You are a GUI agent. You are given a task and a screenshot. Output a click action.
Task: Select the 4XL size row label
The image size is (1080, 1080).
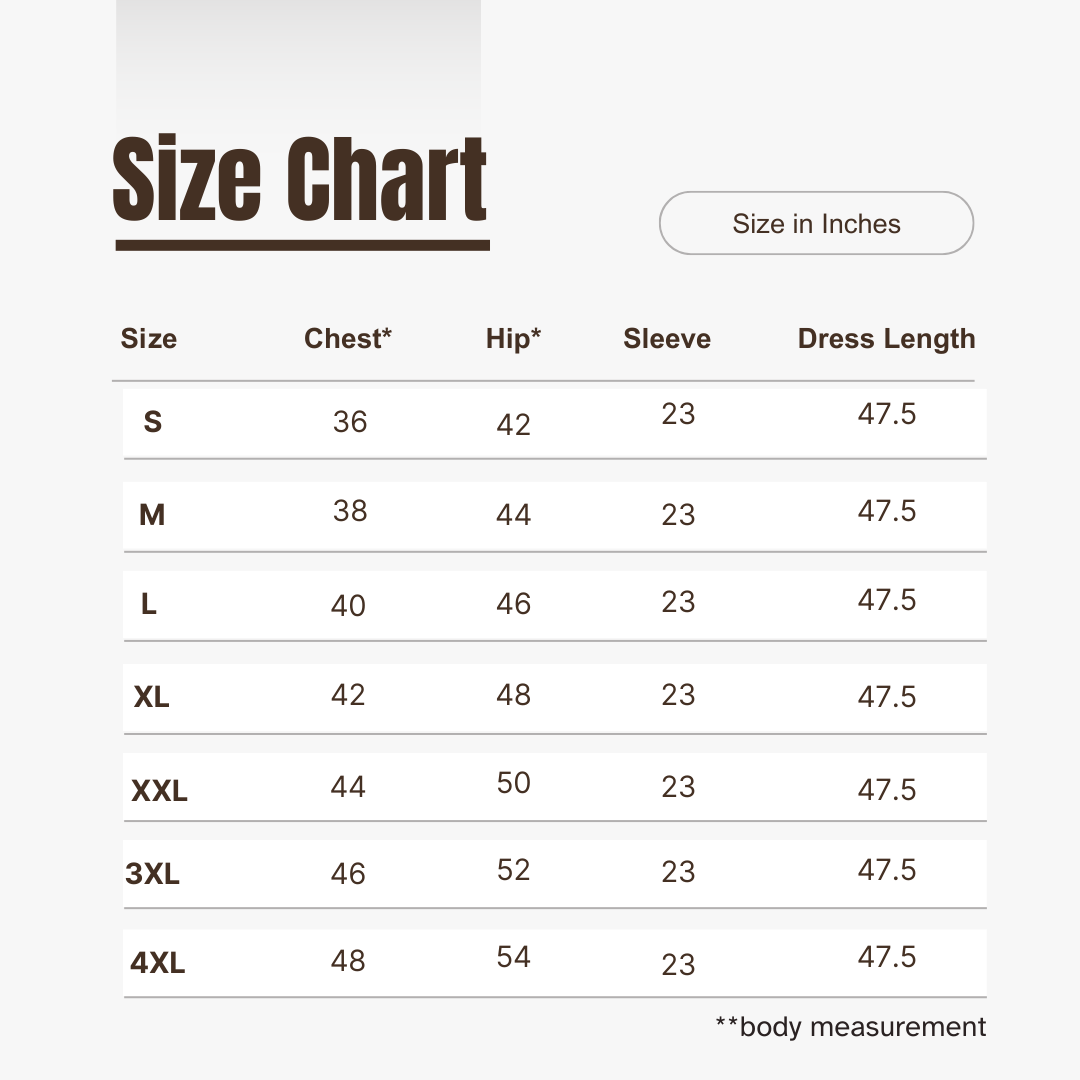point(157,963)
